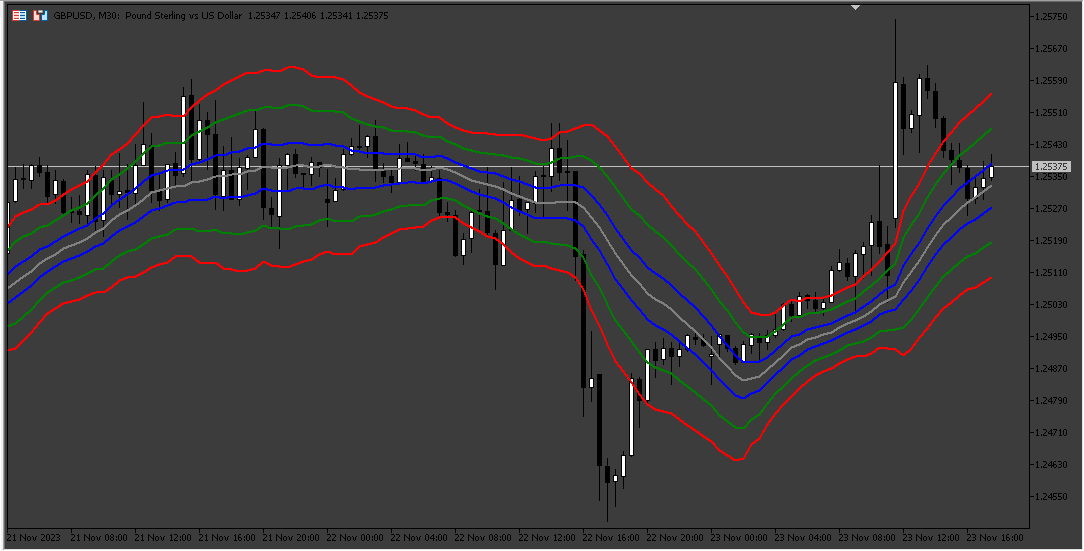Click the 21 Nov 20:00 time label
Screen dimensions: 1084x551
pyautogui.click(x=291, y=538)
